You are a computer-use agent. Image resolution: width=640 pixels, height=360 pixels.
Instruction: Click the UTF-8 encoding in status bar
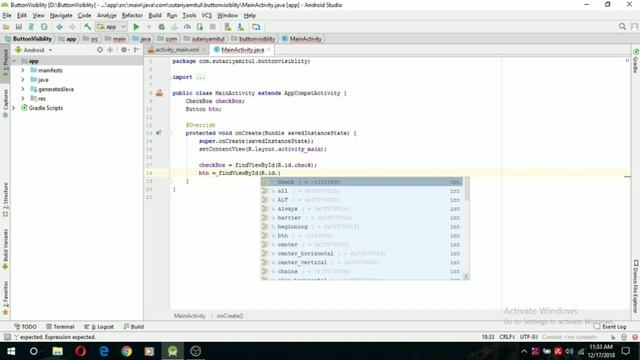tap(529, 337)
